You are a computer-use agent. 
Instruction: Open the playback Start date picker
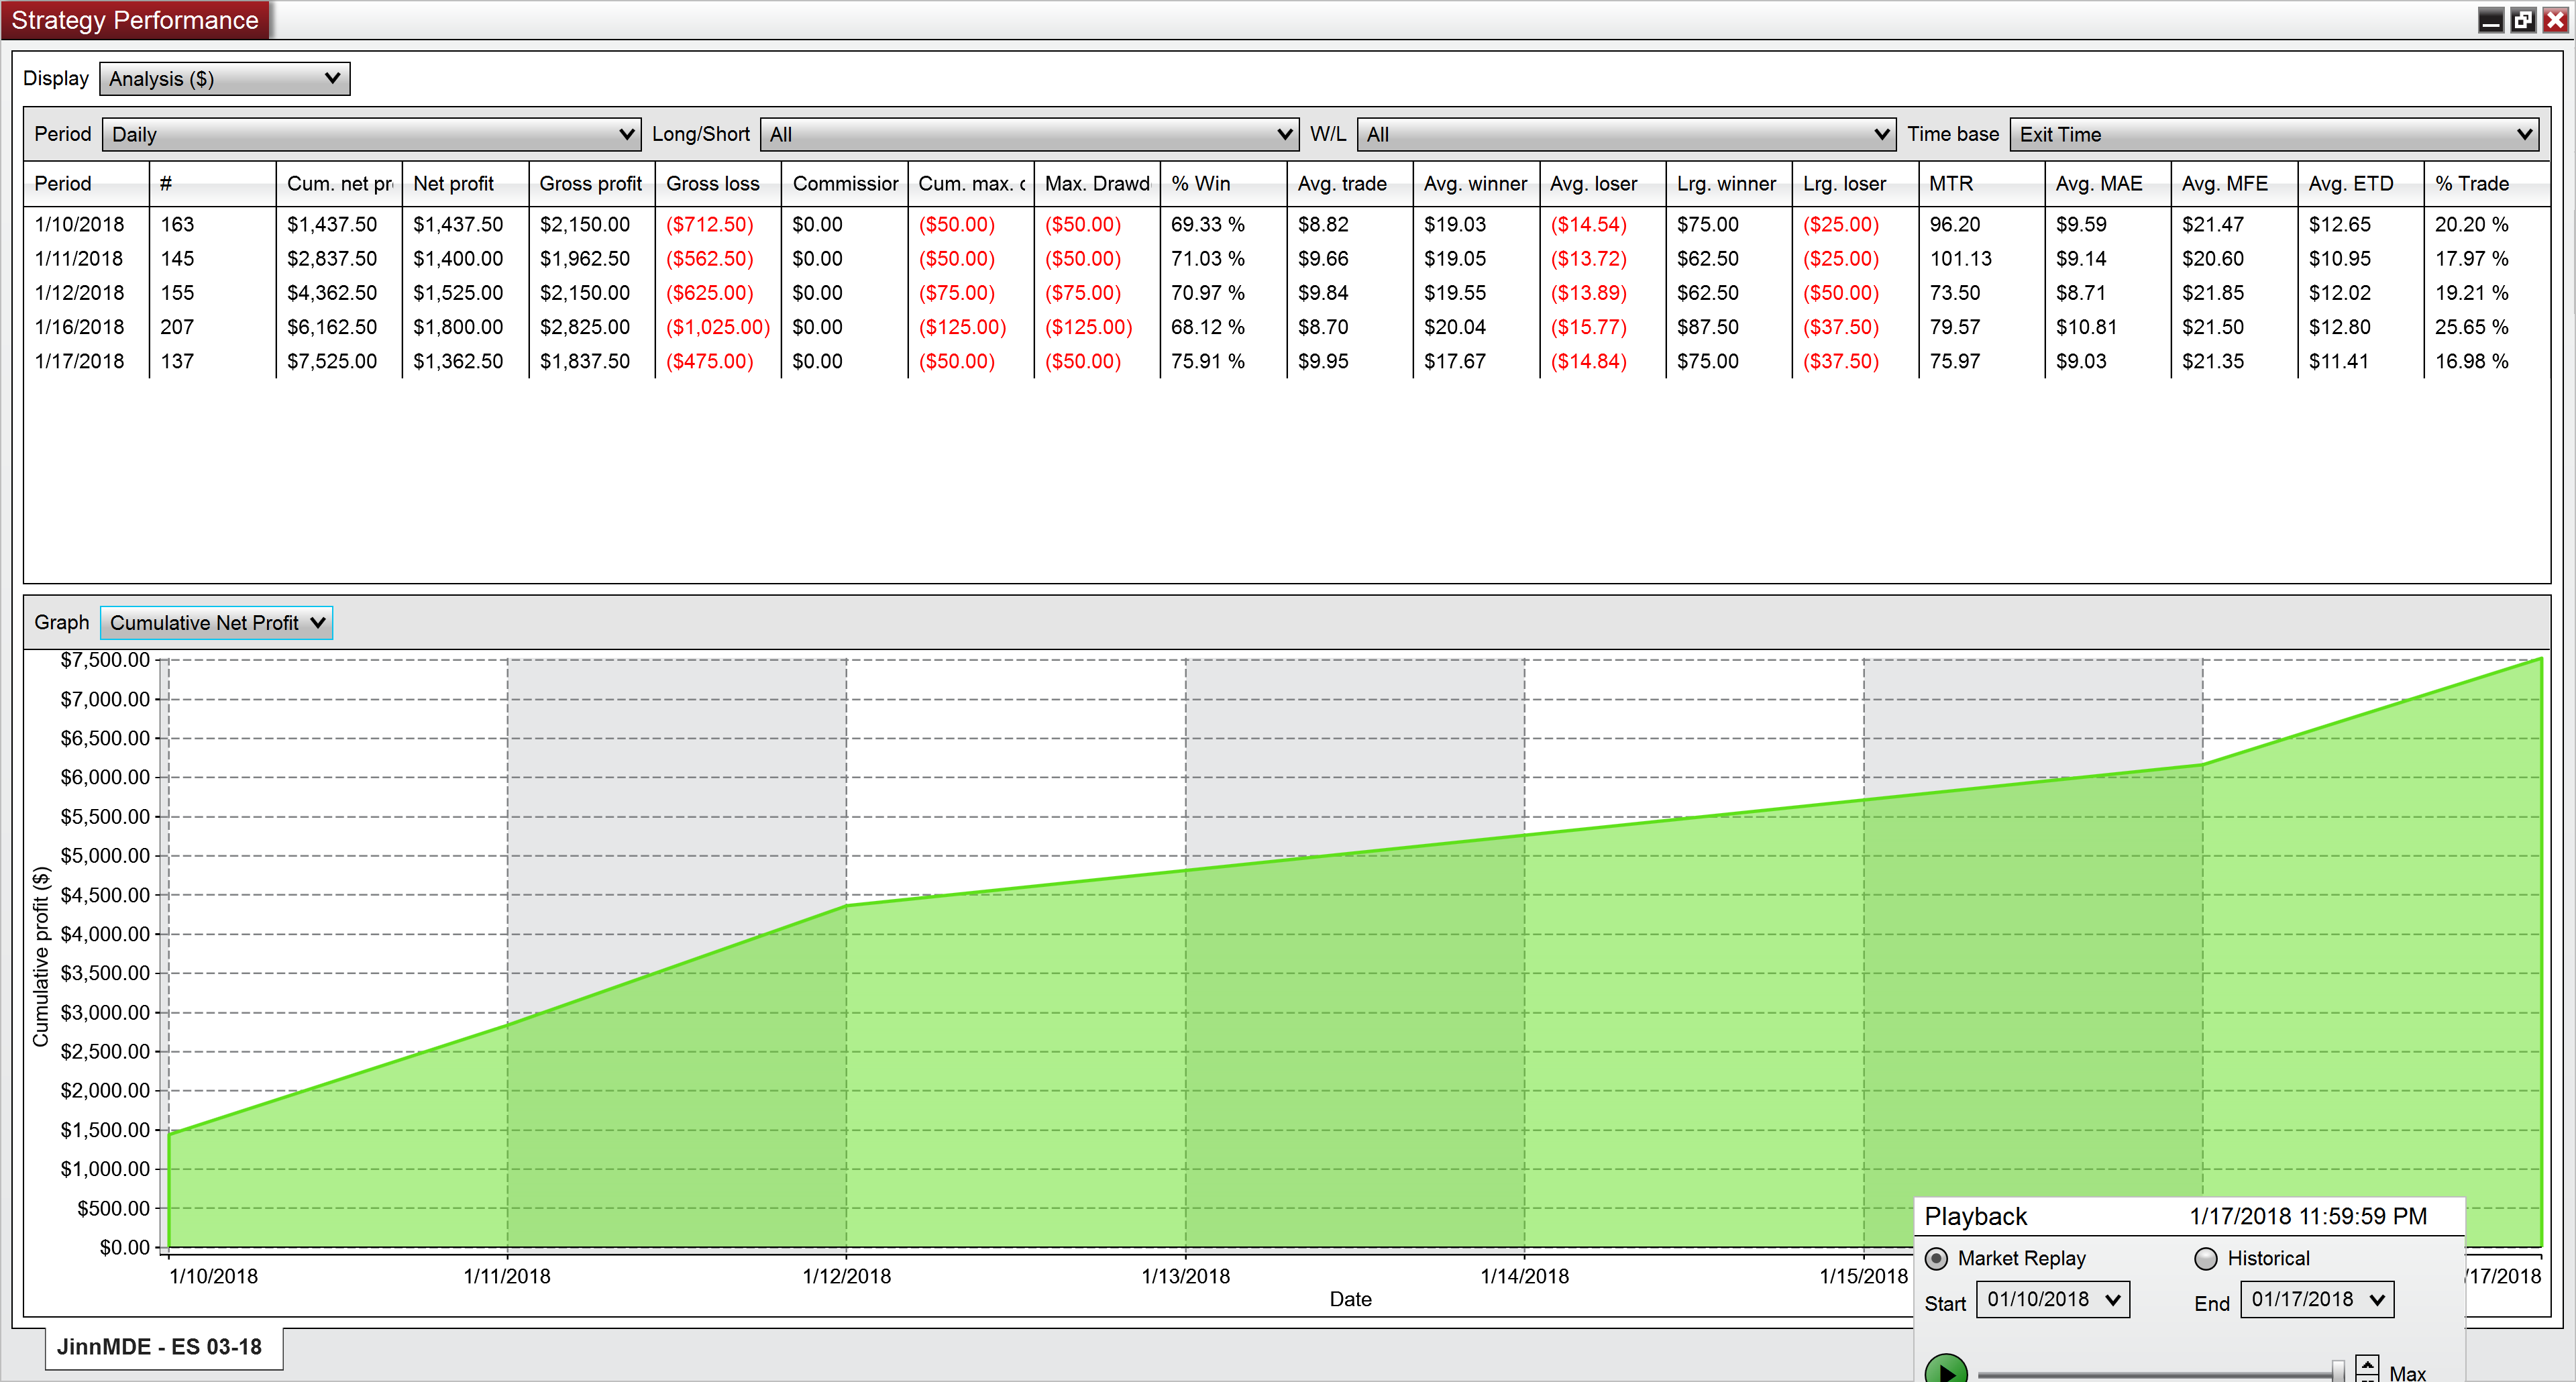pyautogui.click(x=2053, y=1299)
